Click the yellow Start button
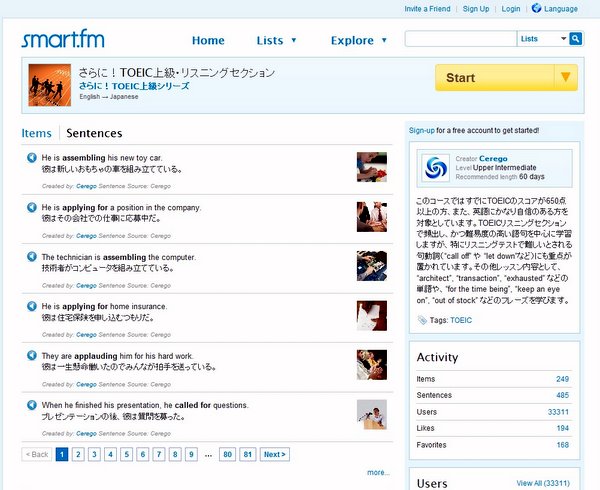This screenshot has height=490, width=600. [x=494, y=78]
